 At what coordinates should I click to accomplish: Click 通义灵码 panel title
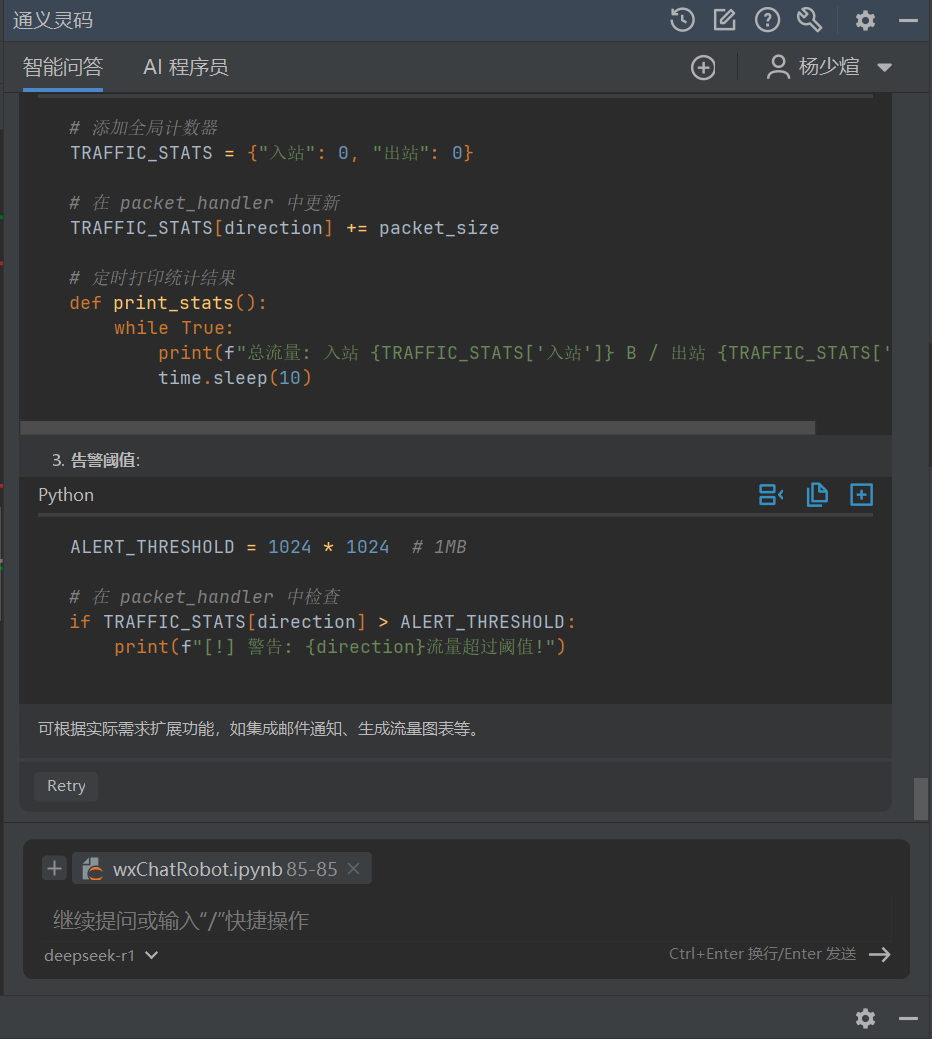(x=53, y=21)
